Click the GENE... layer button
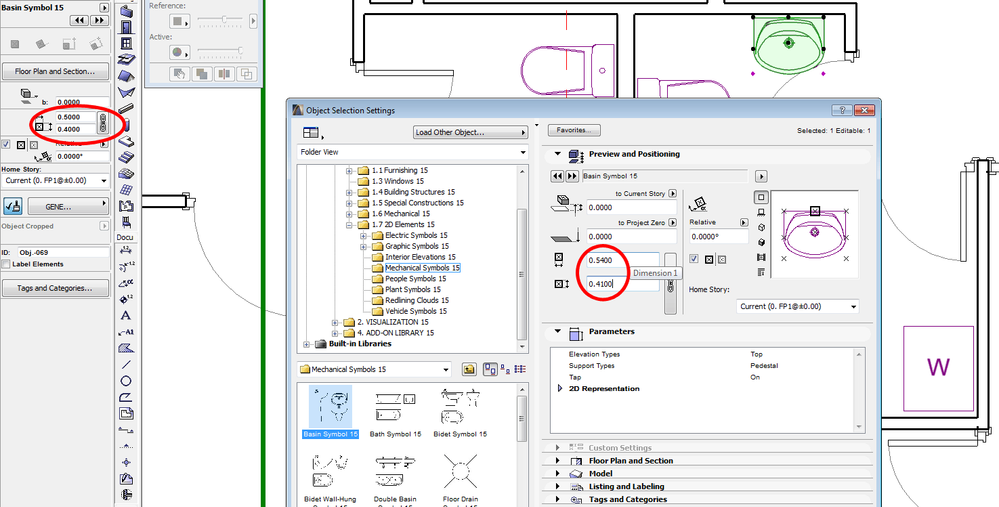 [x=68, y=206]
